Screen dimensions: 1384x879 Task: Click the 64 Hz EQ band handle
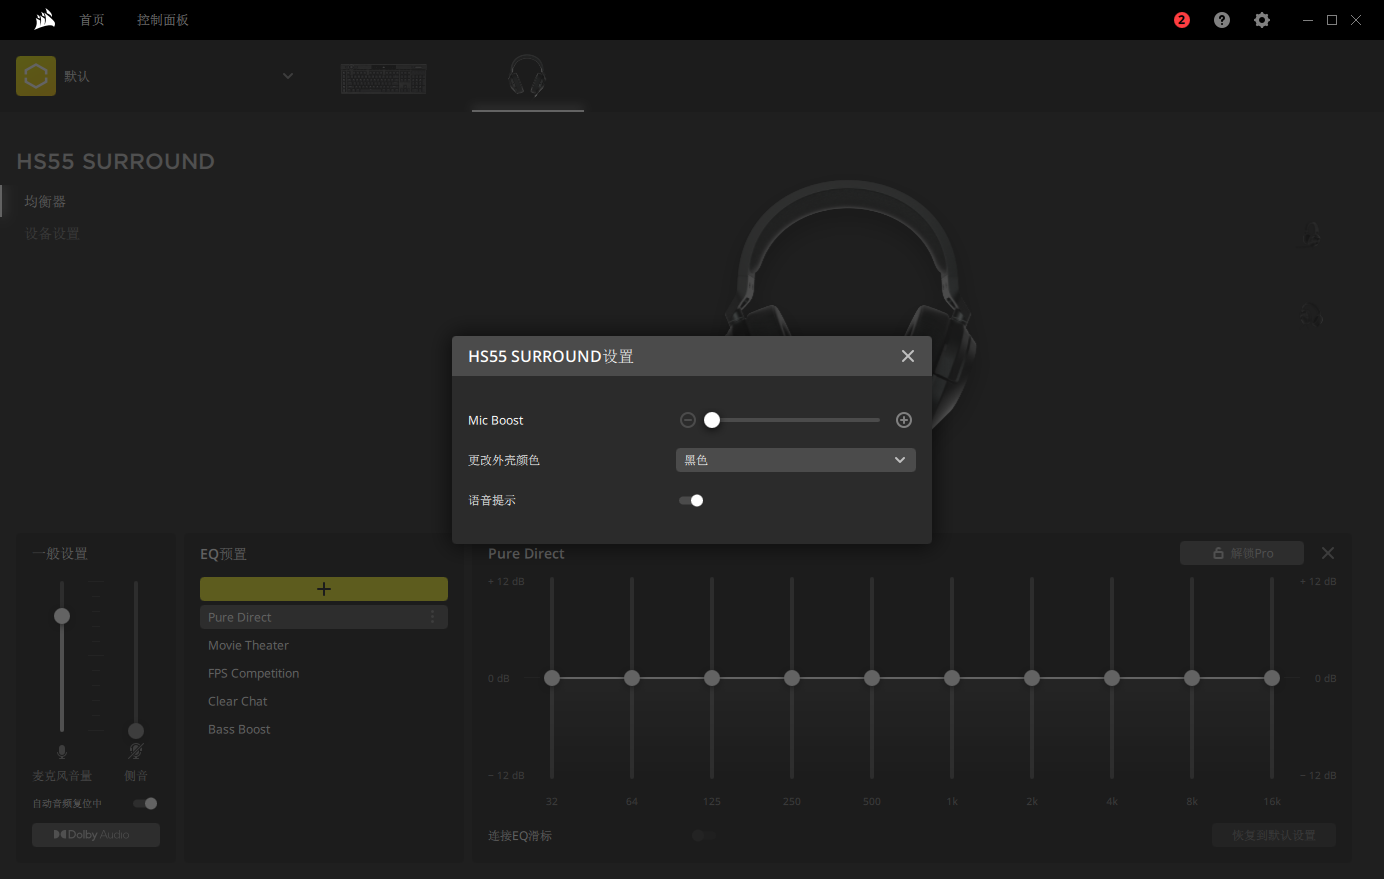(632, 678)
